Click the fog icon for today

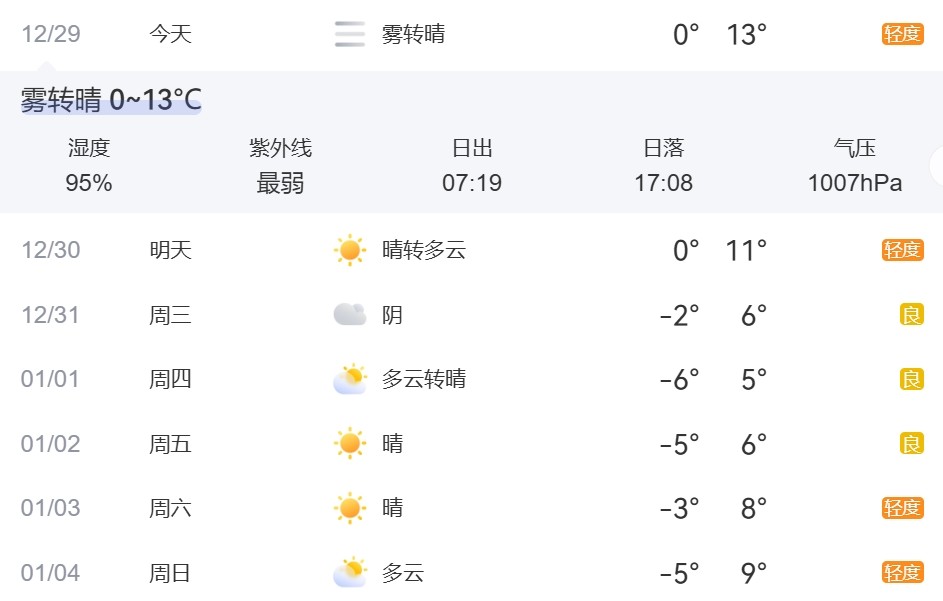[x=349, y=35]
